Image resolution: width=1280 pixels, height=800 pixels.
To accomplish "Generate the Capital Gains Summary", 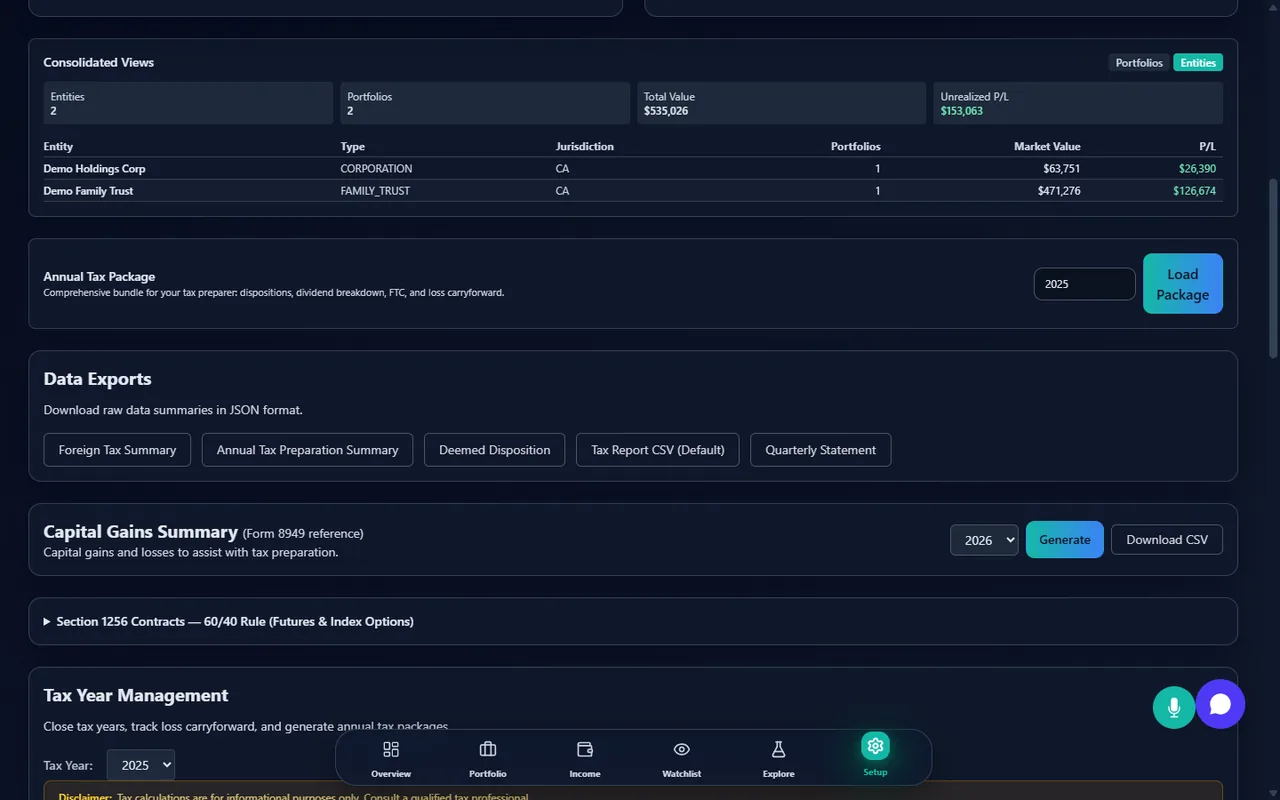I will click(x=1065, y=540).
